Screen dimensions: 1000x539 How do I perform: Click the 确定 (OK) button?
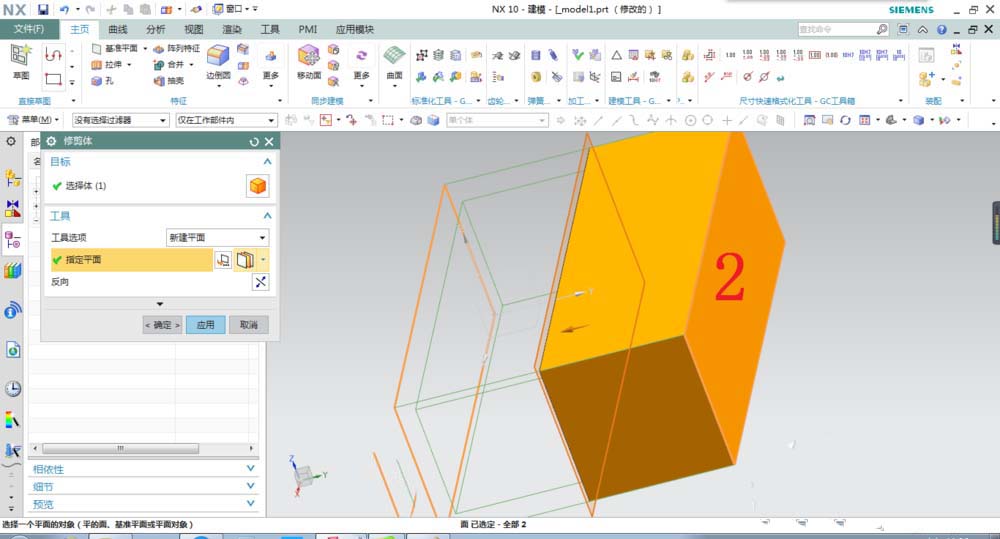[162, 325]
